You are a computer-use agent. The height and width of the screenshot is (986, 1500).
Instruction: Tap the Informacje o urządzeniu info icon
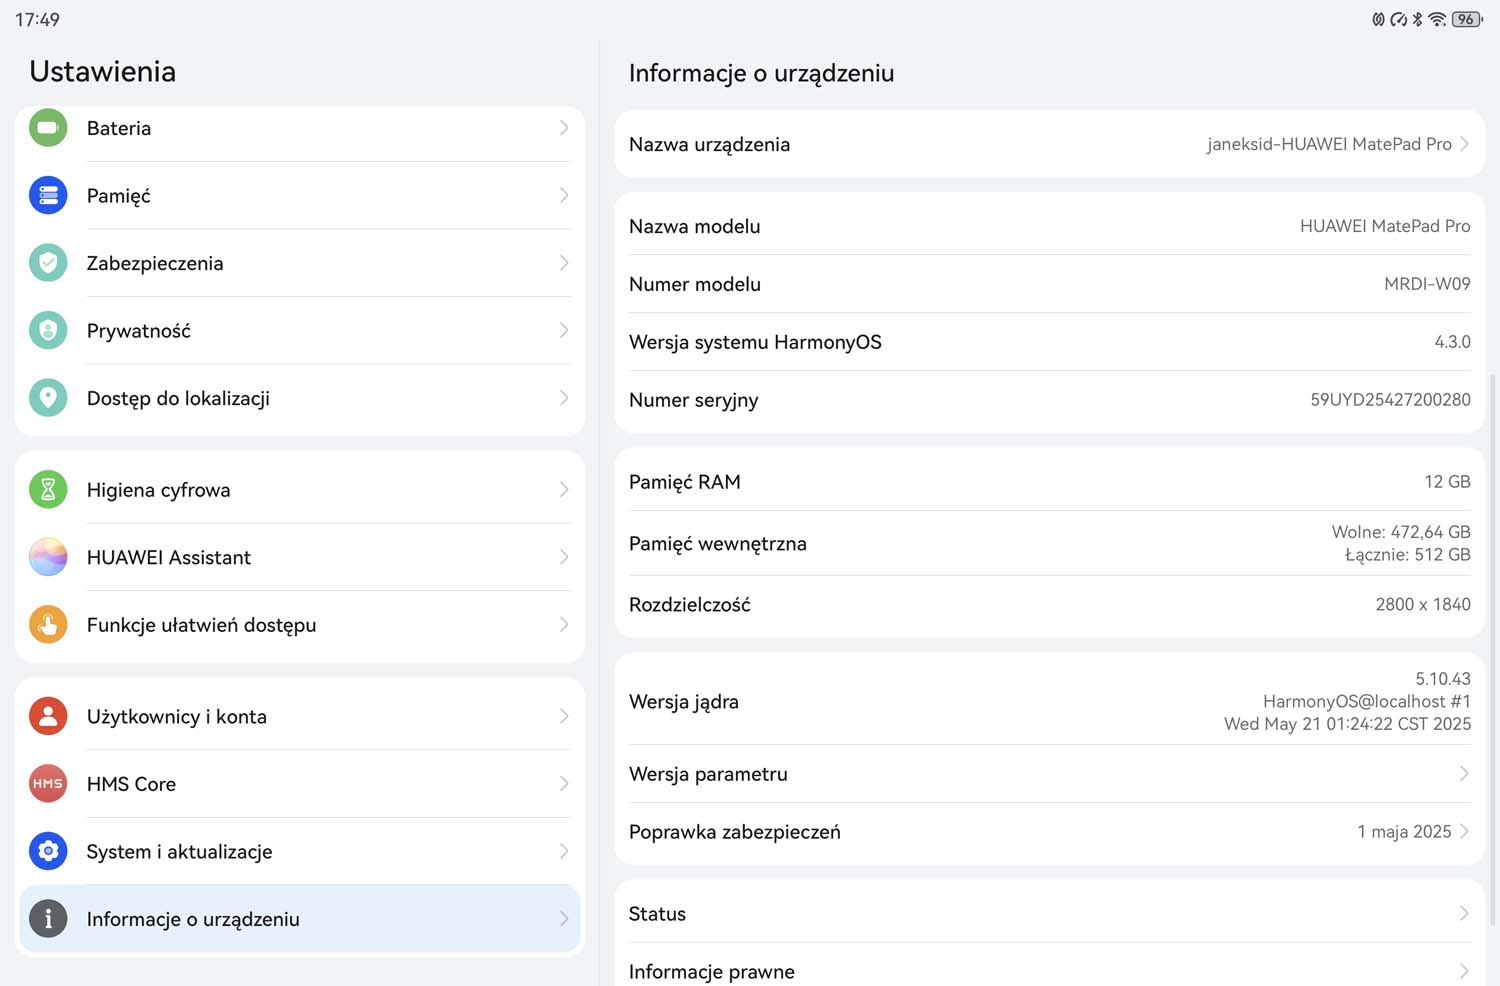(48, 919)
